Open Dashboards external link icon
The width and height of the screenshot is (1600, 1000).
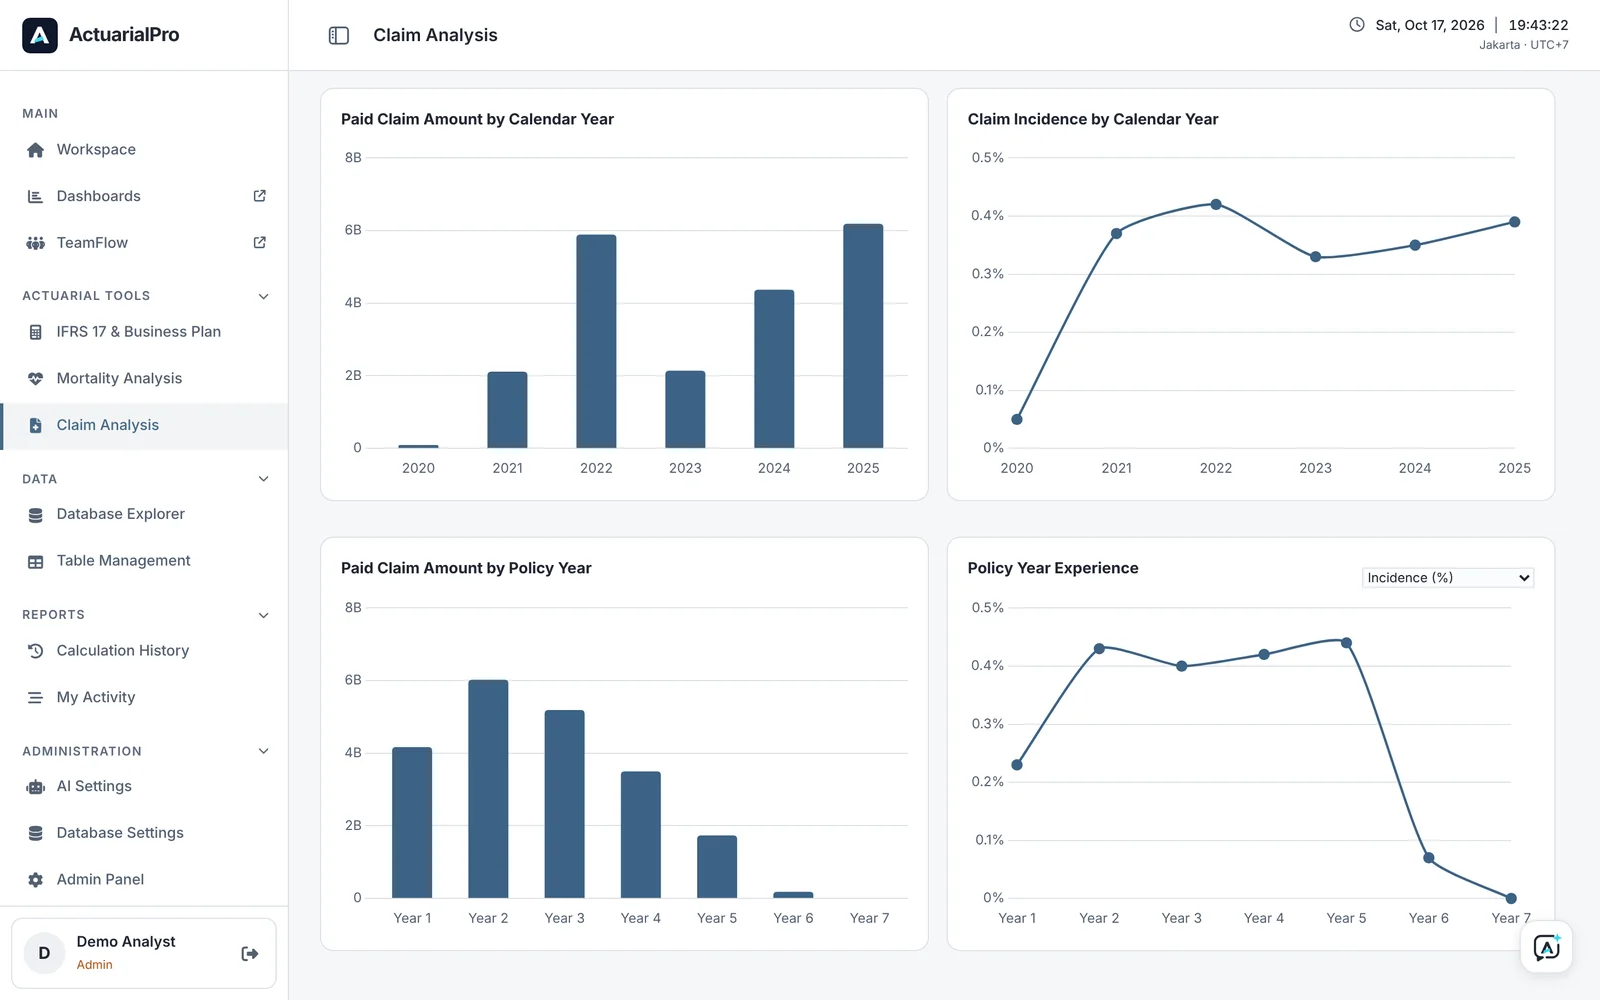click(x=260, y=196)
